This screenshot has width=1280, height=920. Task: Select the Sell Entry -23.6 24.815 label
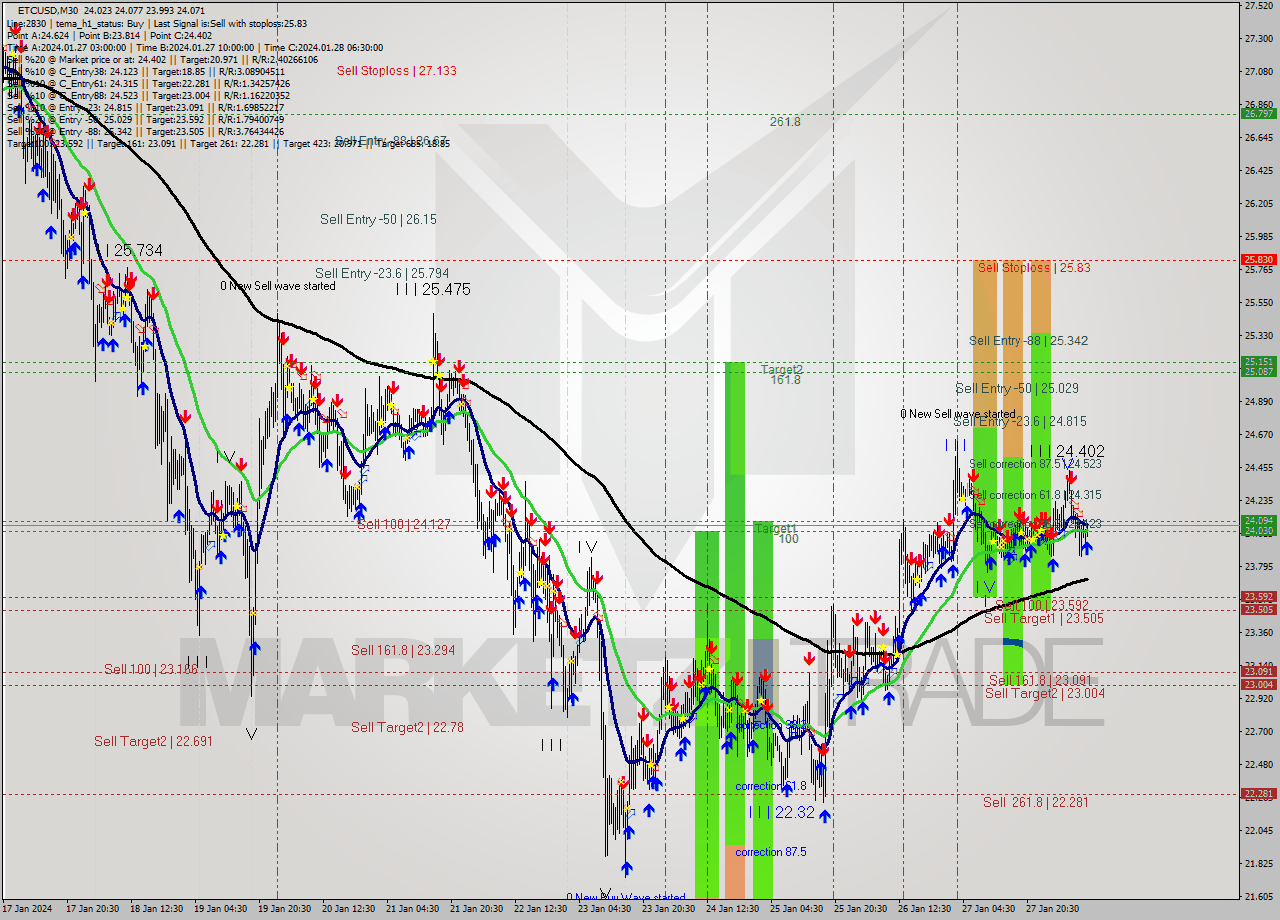(1020, 422)
